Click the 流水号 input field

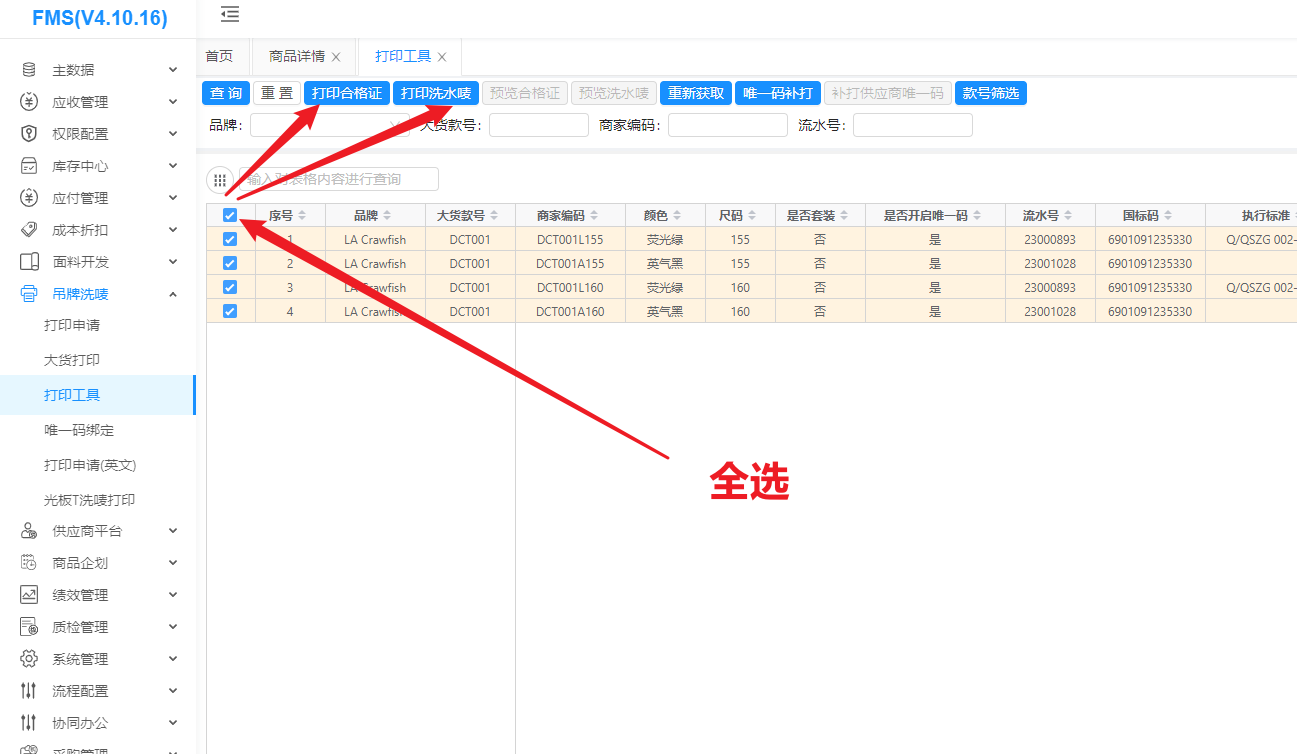(912, 125)
